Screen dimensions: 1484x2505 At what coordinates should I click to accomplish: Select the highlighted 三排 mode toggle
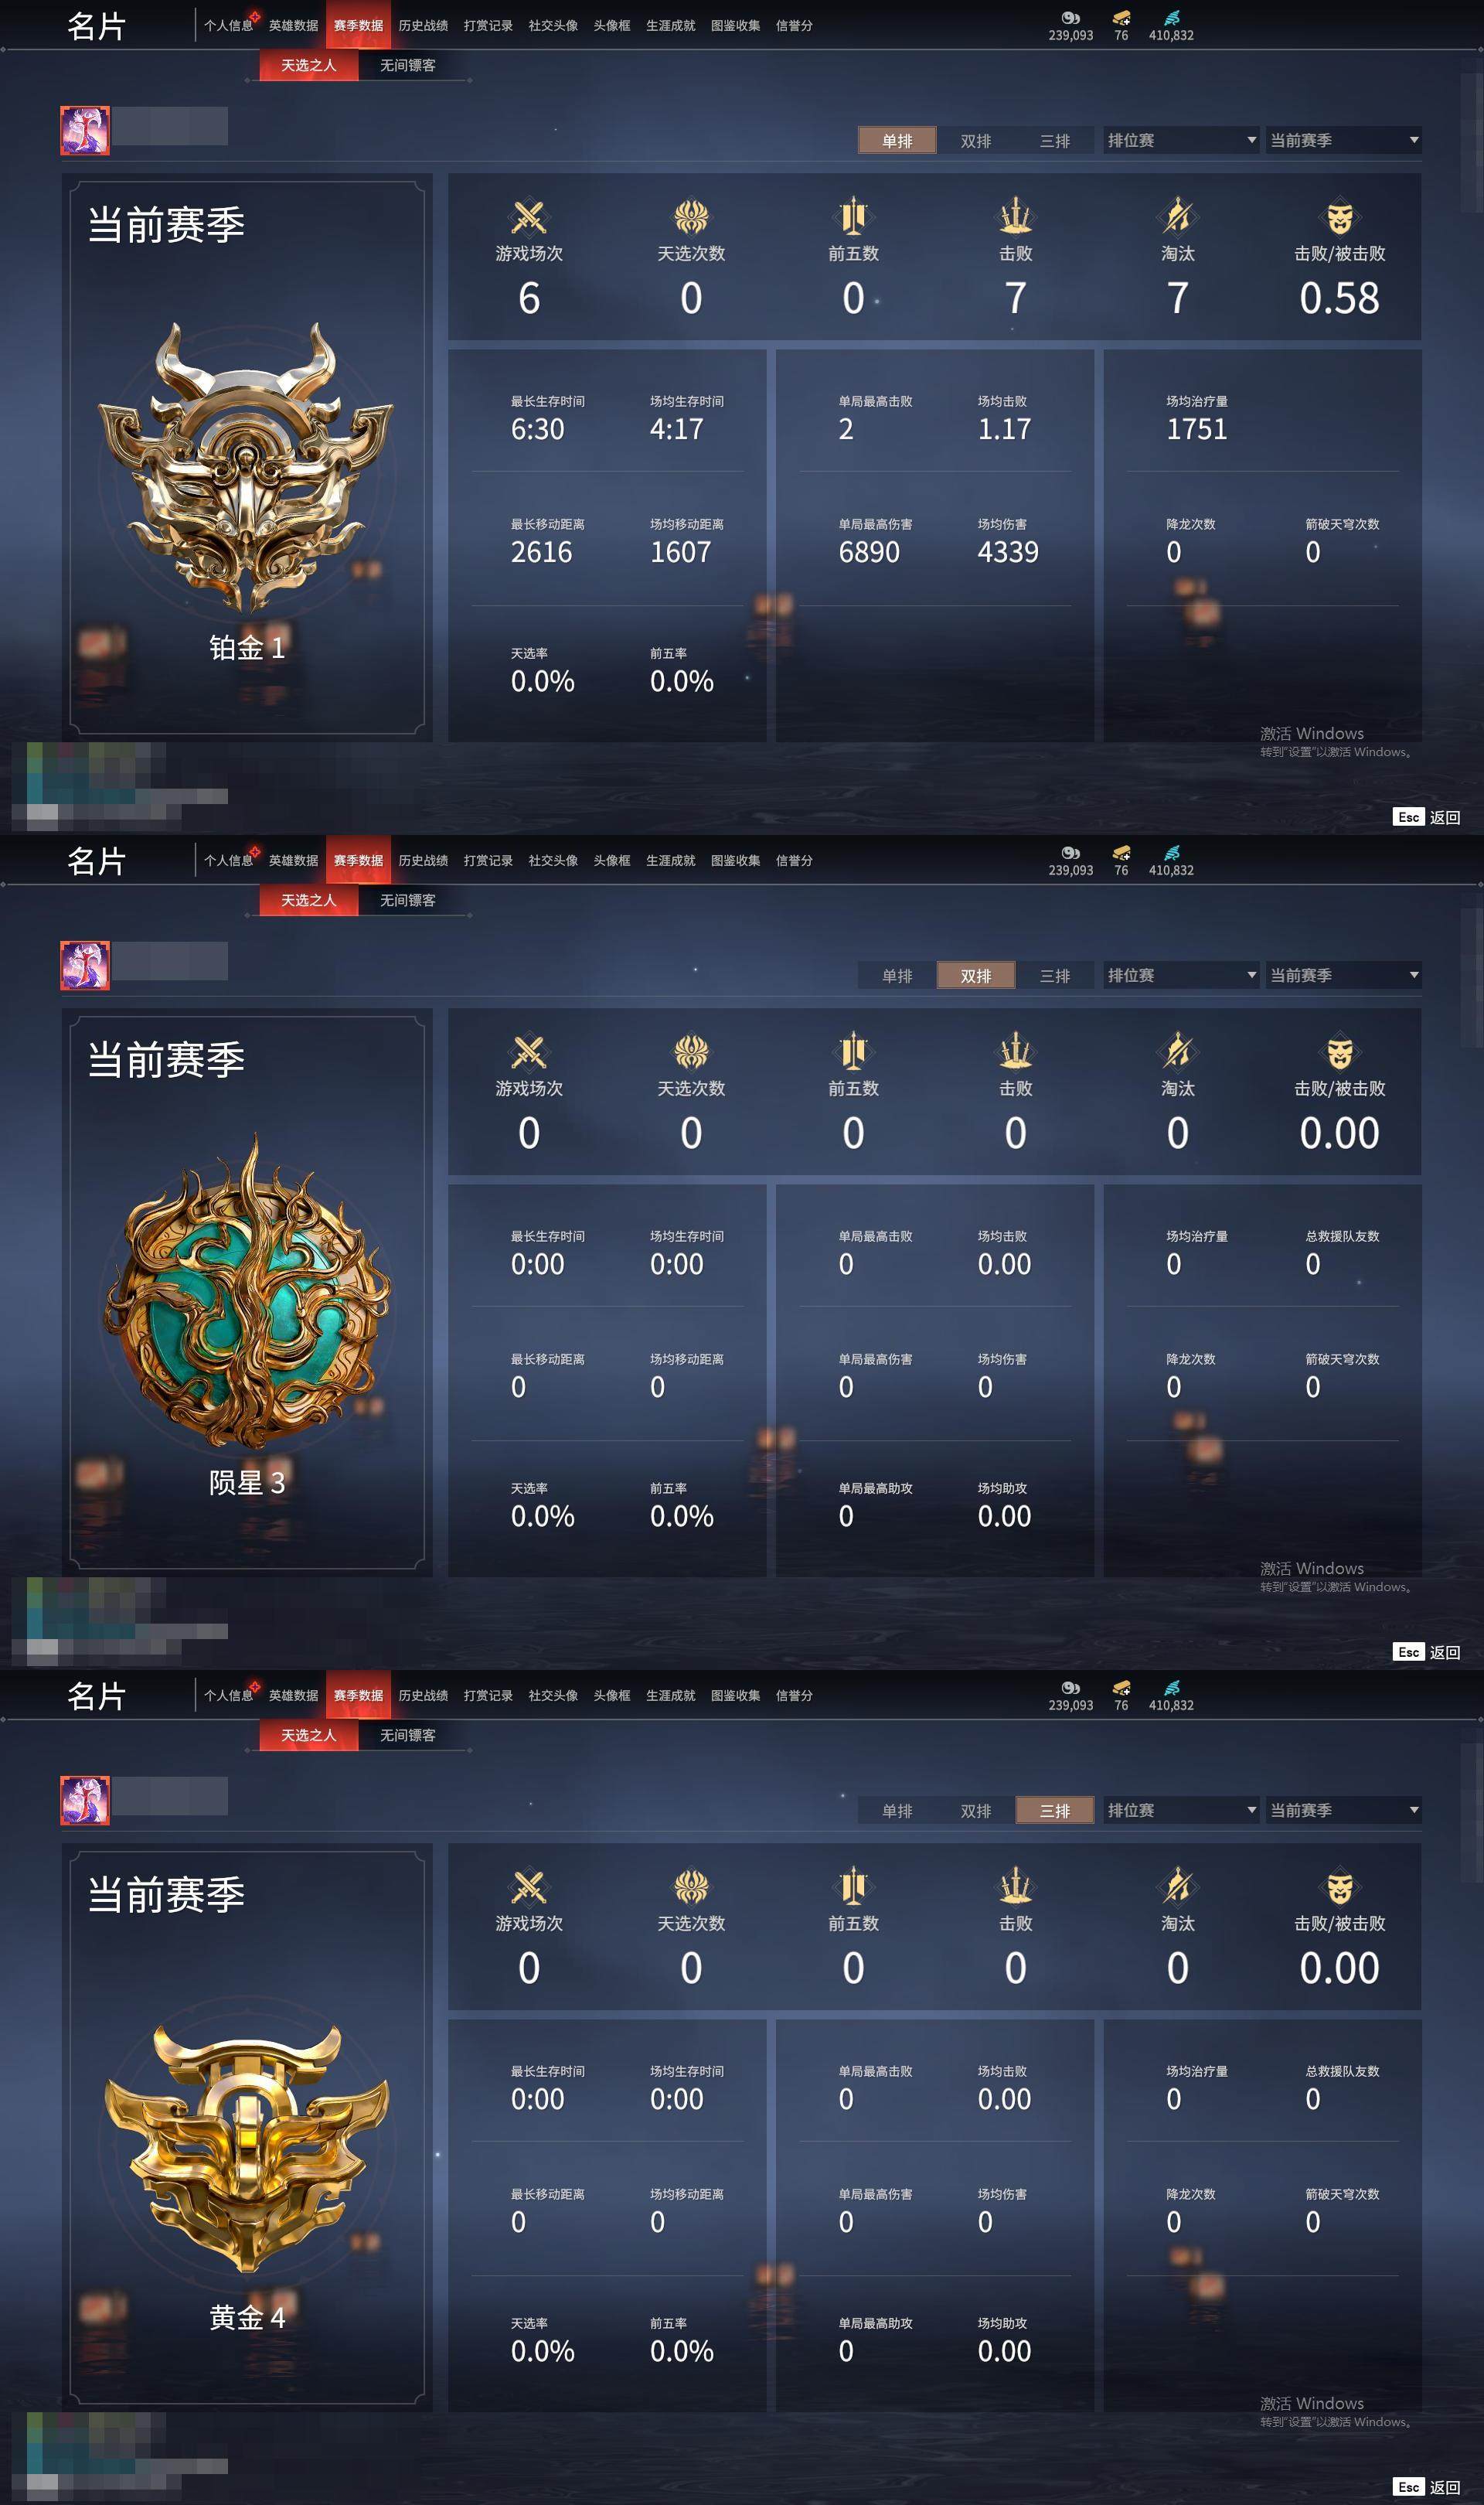pos(1055,1810)
